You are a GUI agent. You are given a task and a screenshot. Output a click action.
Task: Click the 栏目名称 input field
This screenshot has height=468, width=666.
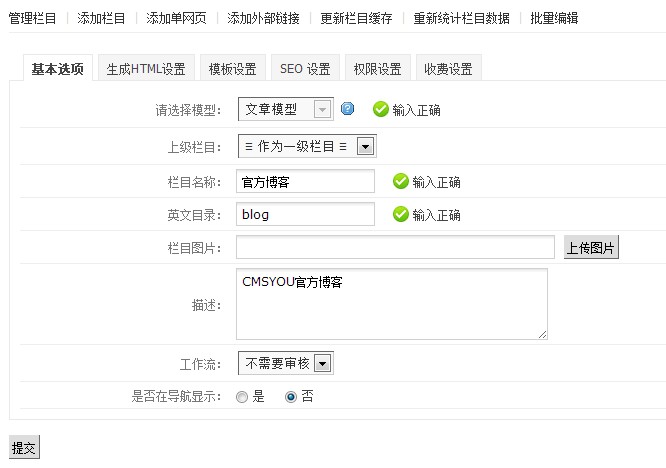click(x=305, y=181)
